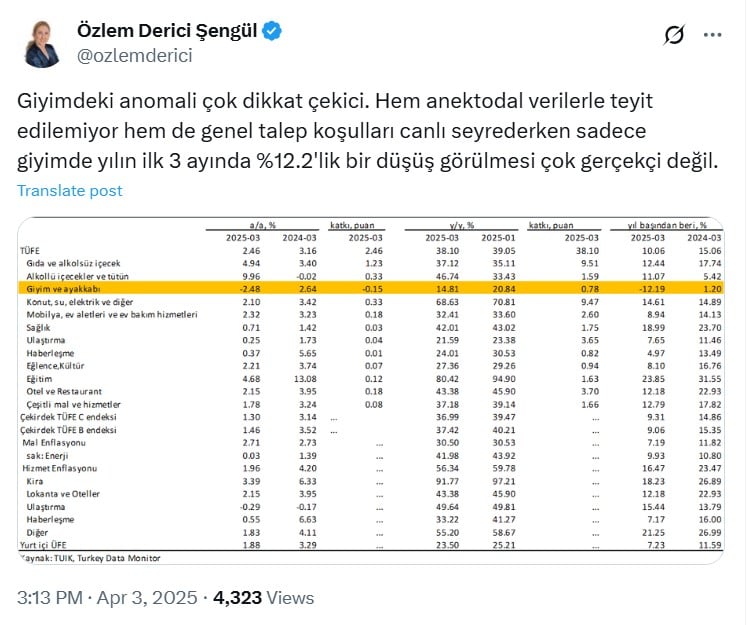
Task: Click the yıl başından beri, % header
Action: (x=667, y=225)
